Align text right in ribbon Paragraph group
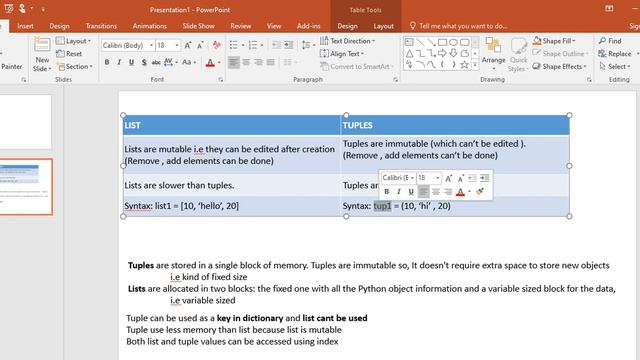This screenshot has height=360, width=640. click(x=258, y=62)
